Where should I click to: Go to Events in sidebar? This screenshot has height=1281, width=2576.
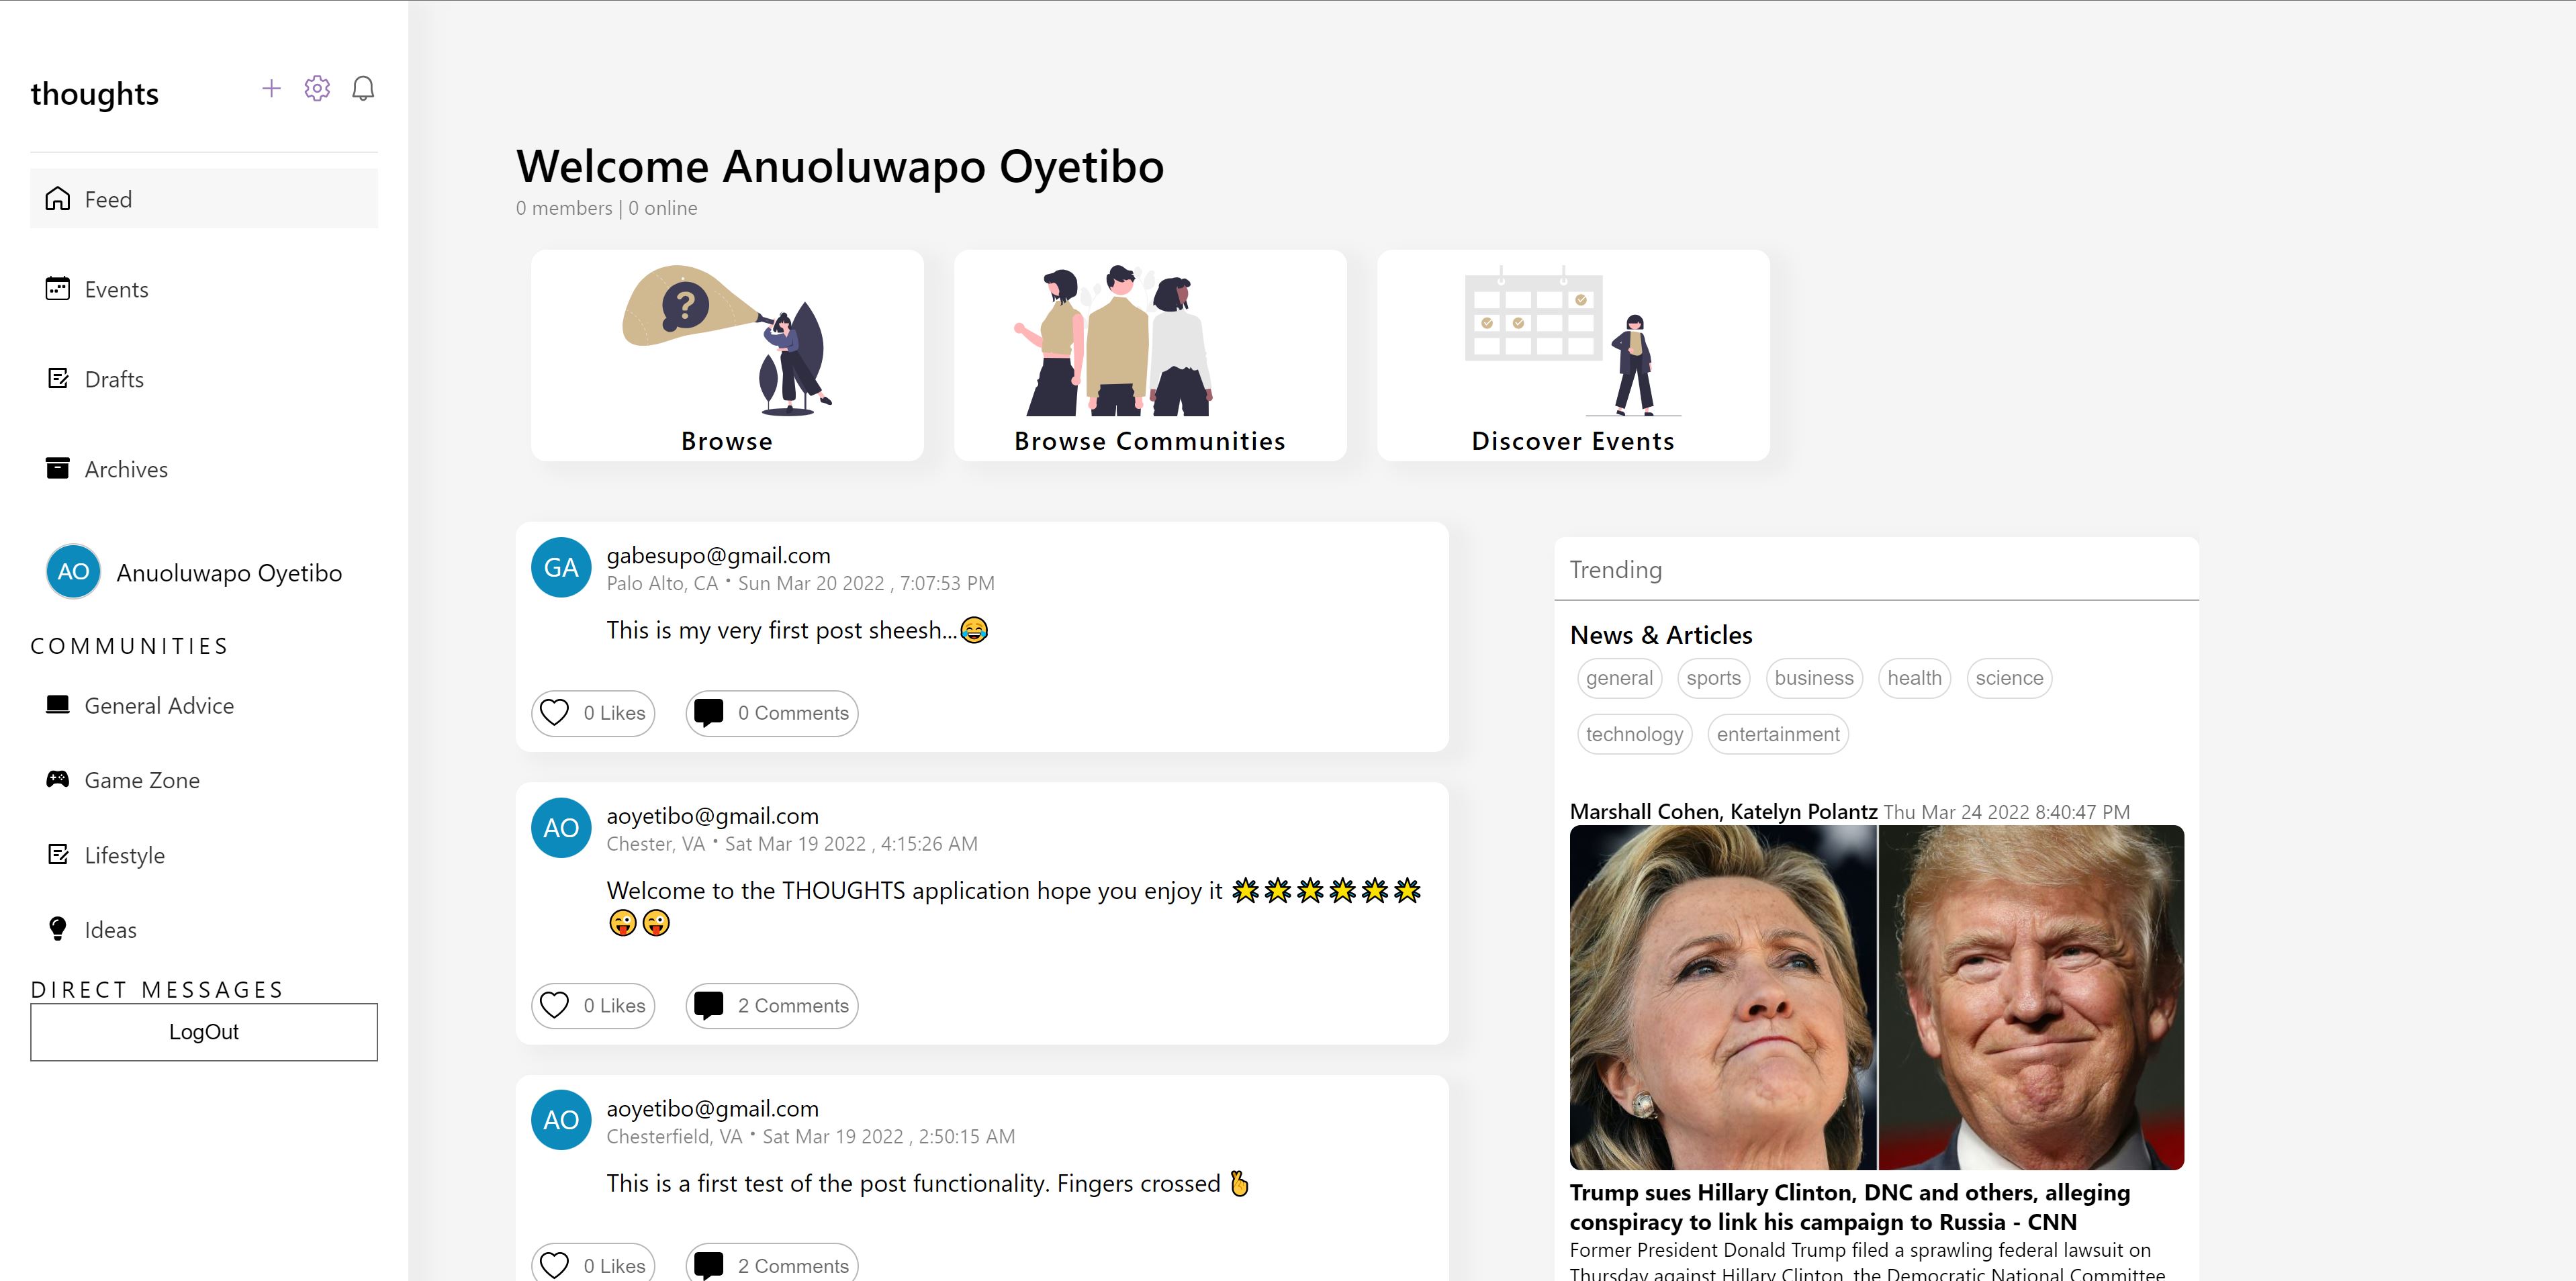[204, 289]
